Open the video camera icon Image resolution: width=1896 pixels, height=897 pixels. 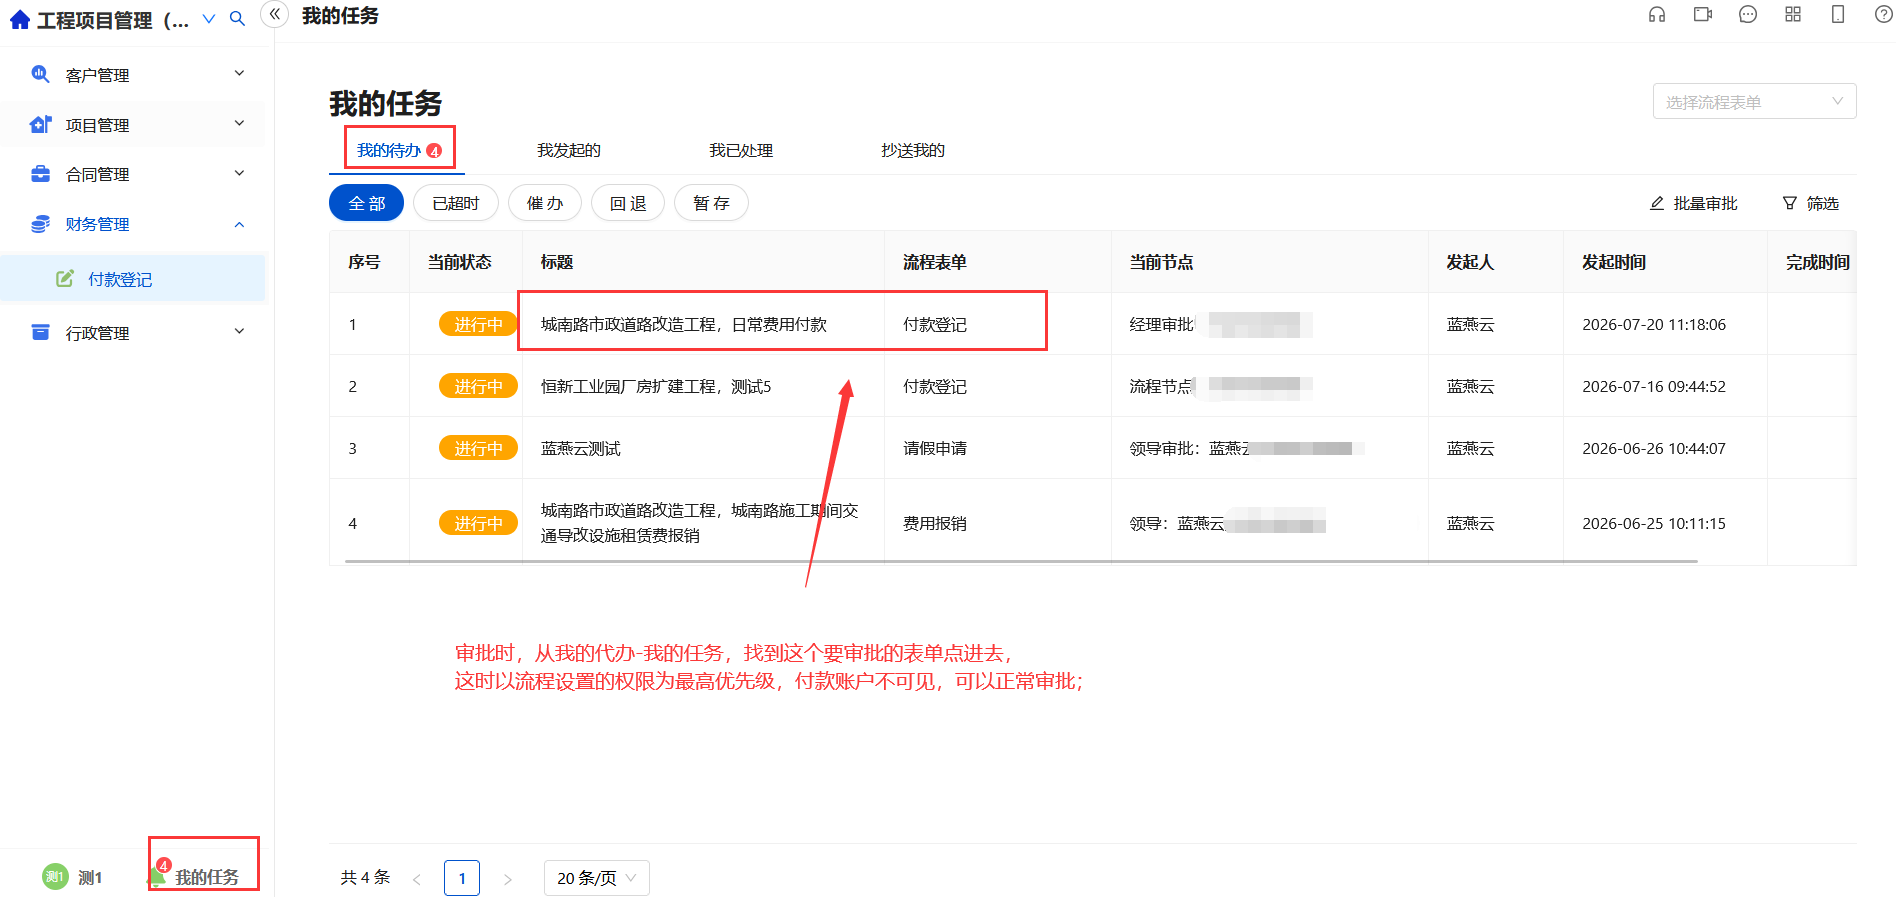[1703, 14]
